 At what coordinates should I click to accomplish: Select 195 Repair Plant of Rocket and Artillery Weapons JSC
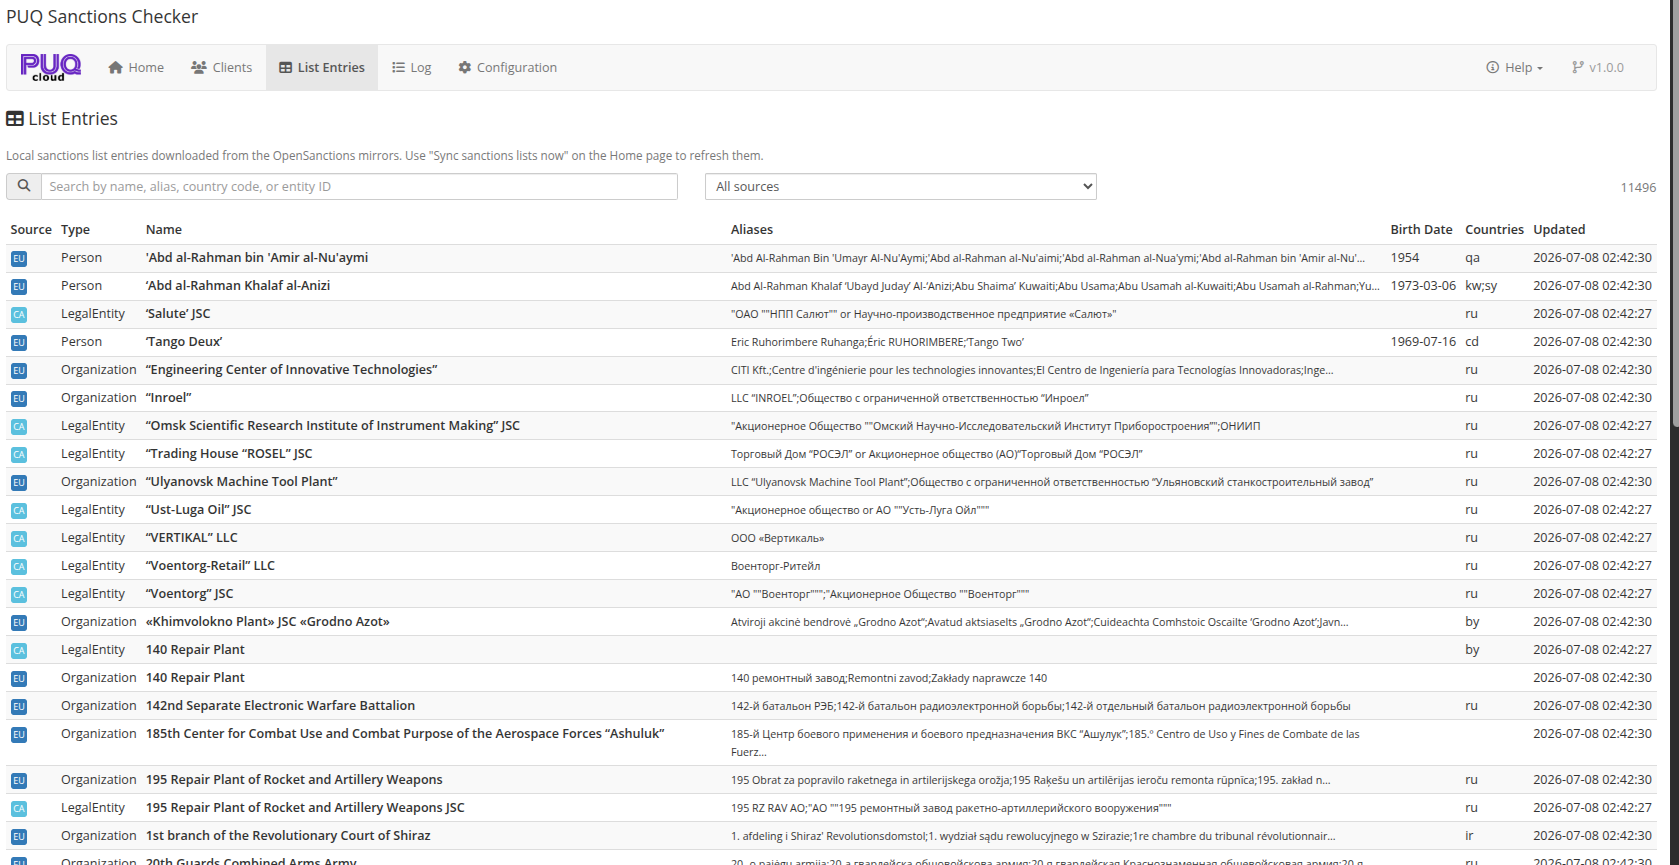click(305, 807)
